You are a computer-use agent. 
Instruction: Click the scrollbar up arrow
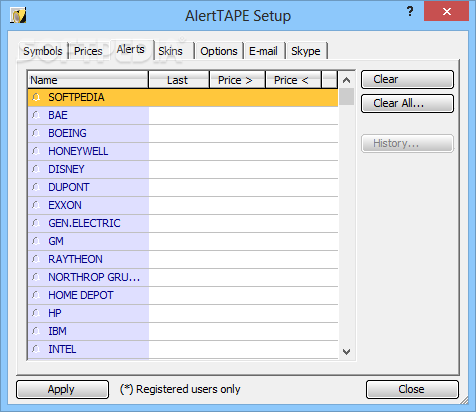coord(347,80)
